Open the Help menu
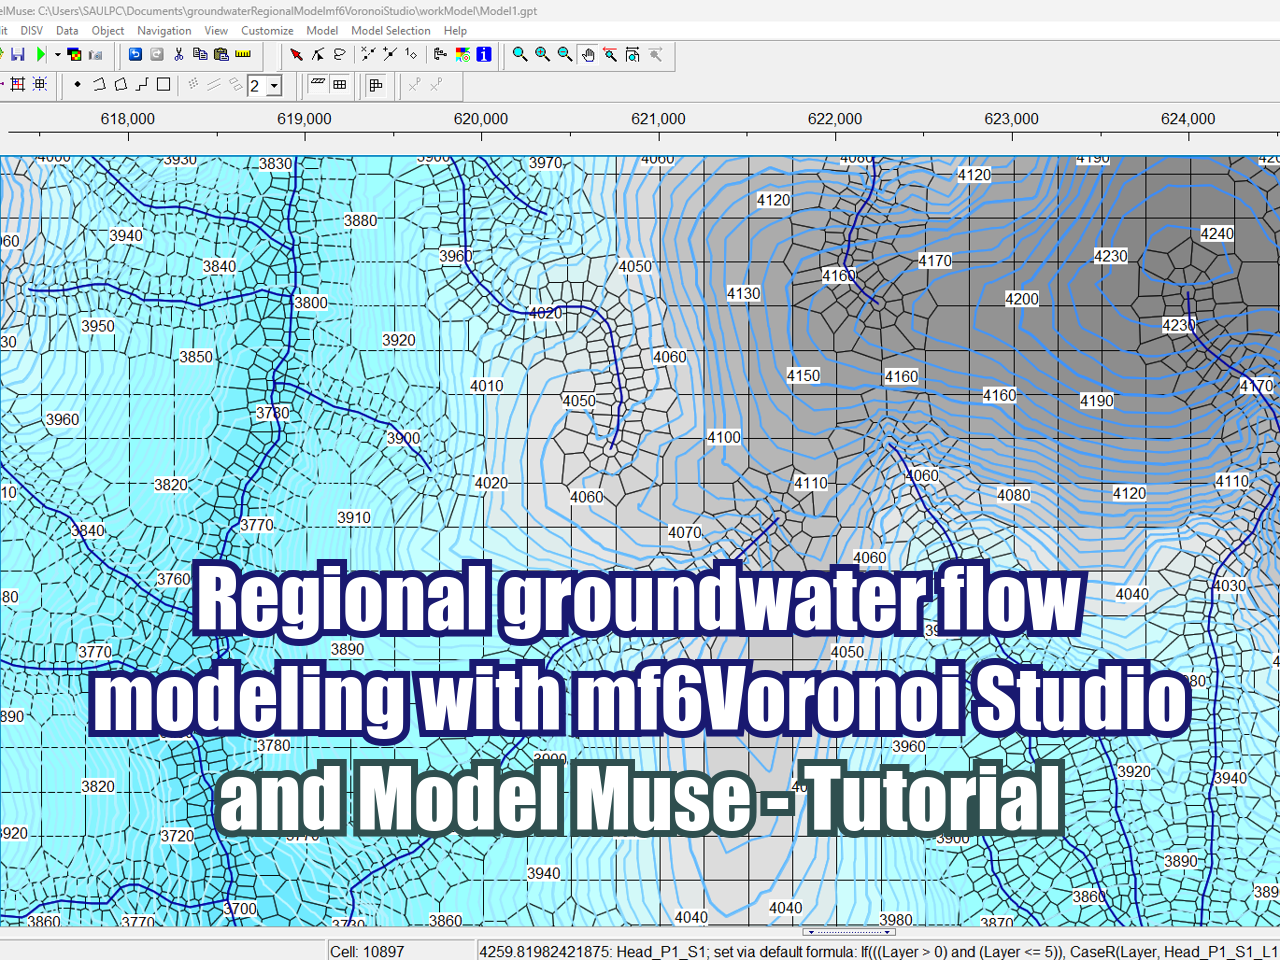 (x=455, y=31)
